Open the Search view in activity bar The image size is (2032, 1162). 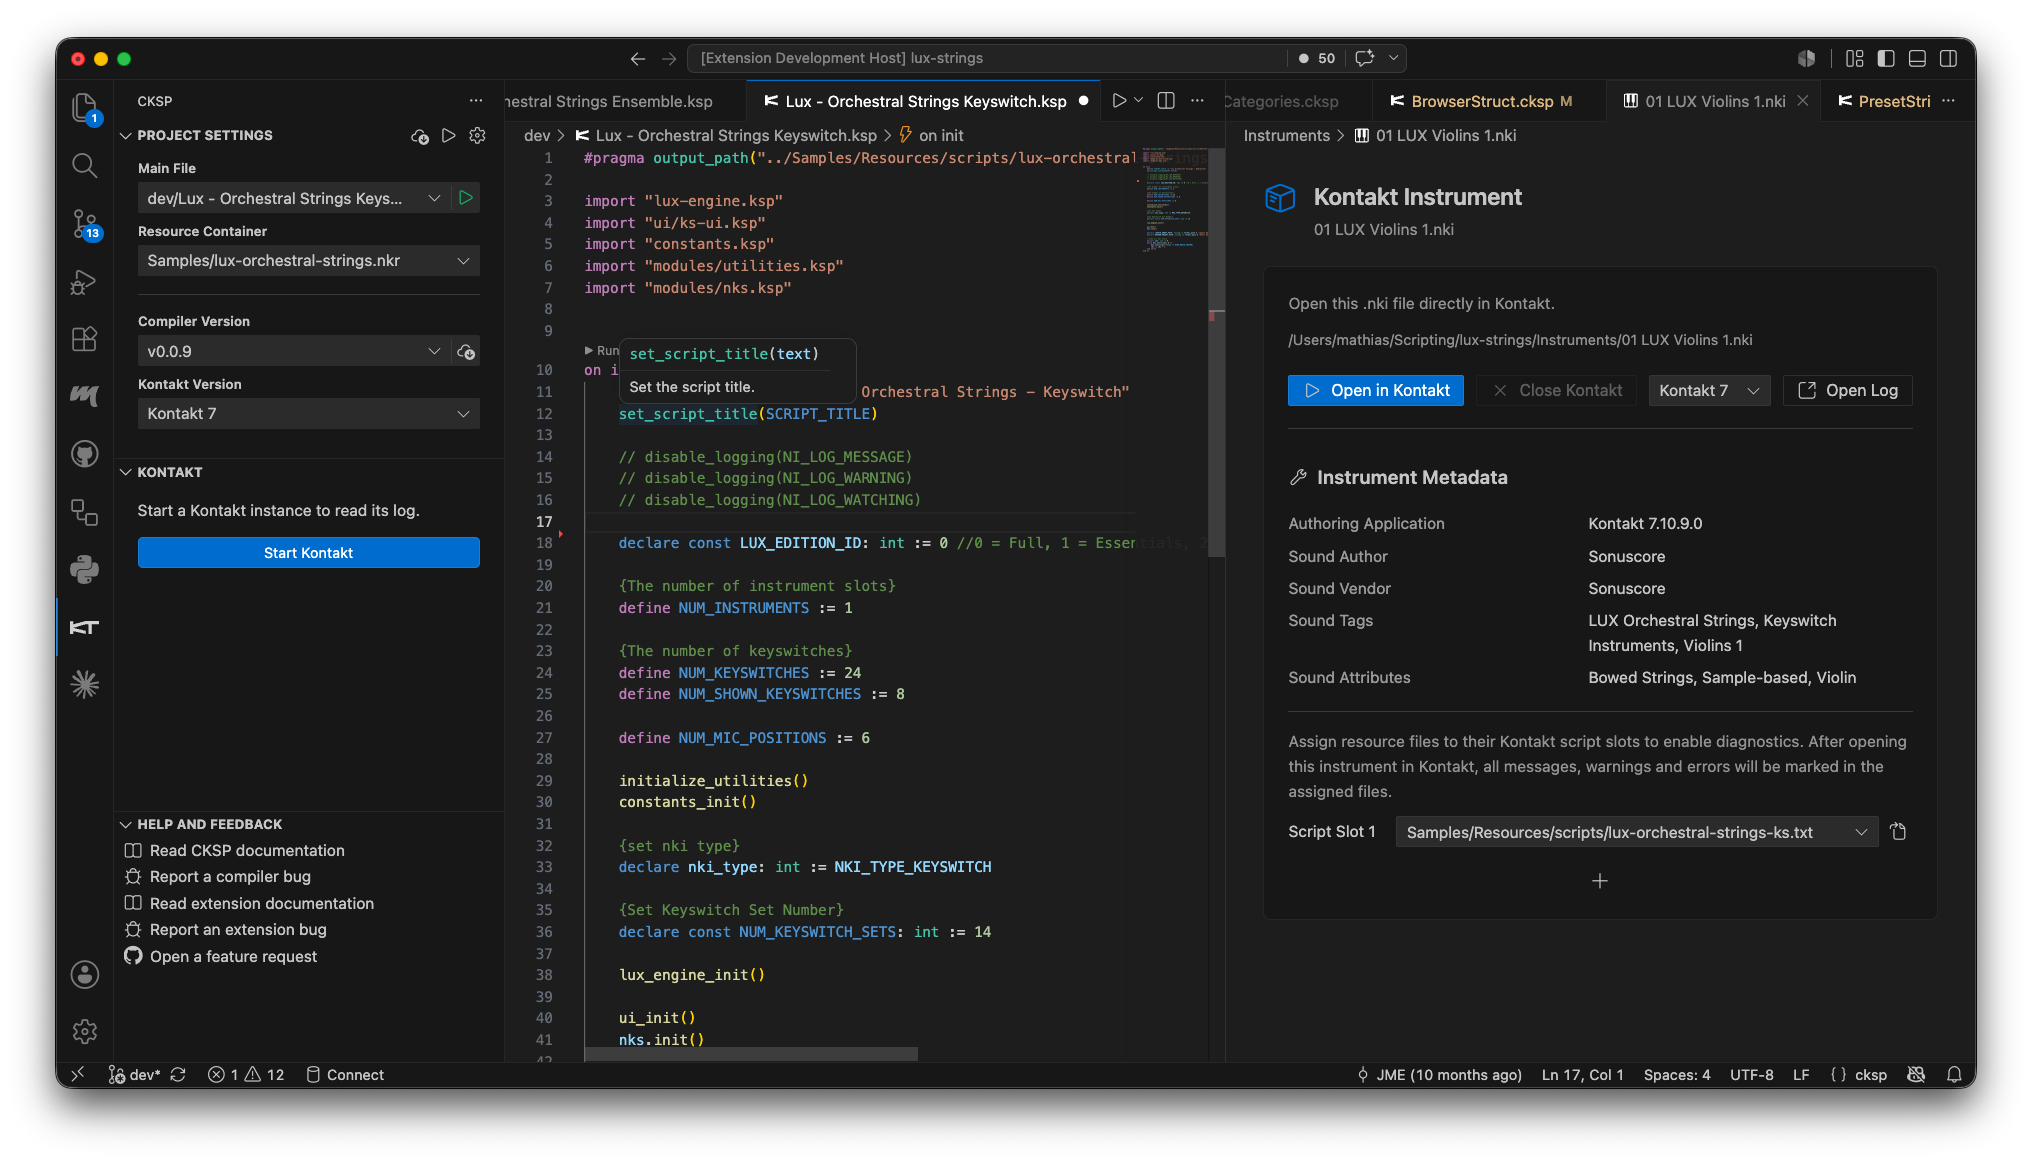pyautogui.click(x=85, y=165)
